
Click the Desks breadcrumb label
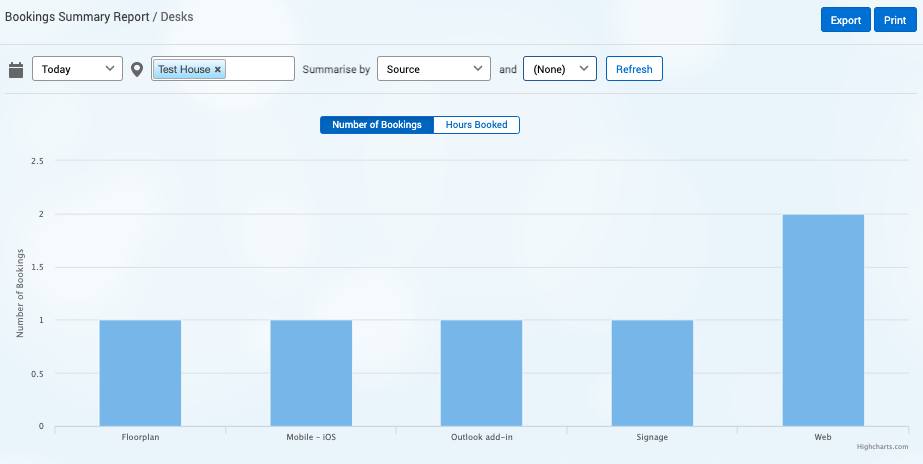click(x=177, y=18)
